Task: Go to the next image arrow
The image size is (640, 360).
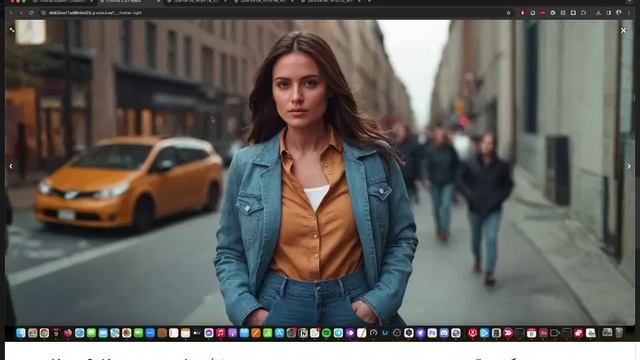Action: [629, 166]
